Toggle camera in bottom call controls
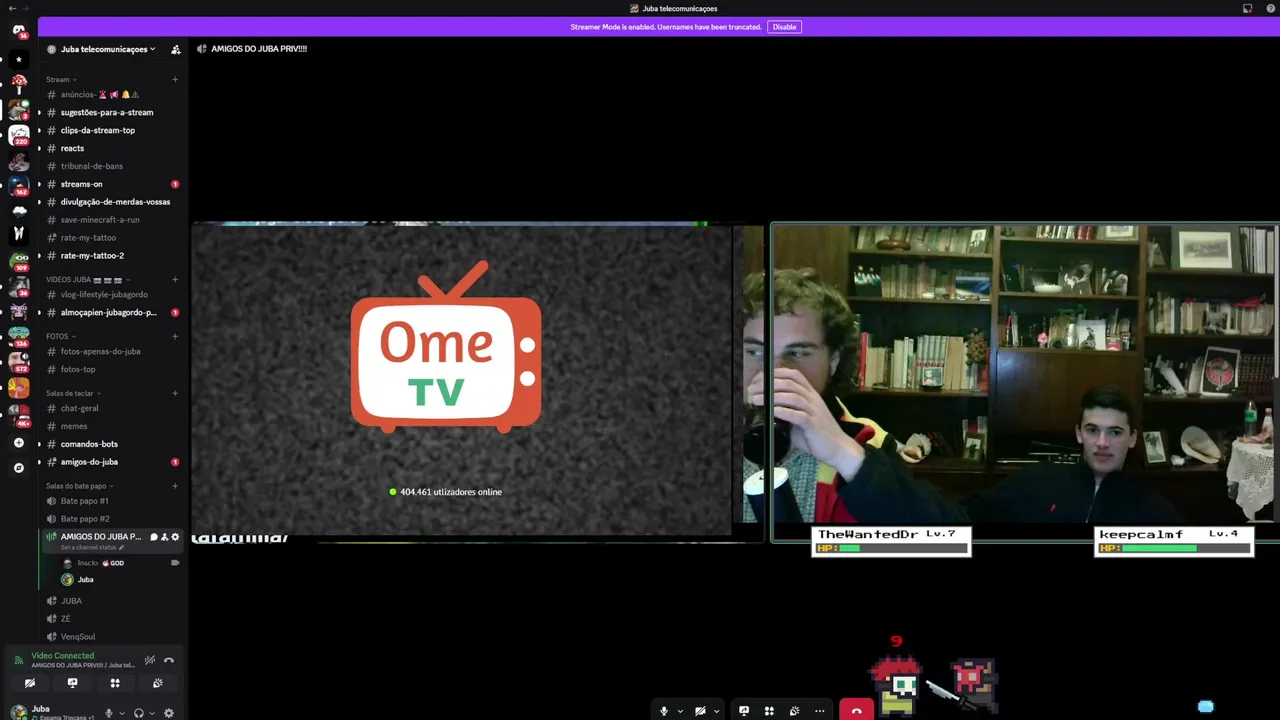This screenshot has height=720, width=1280. [x=700, y=711]
